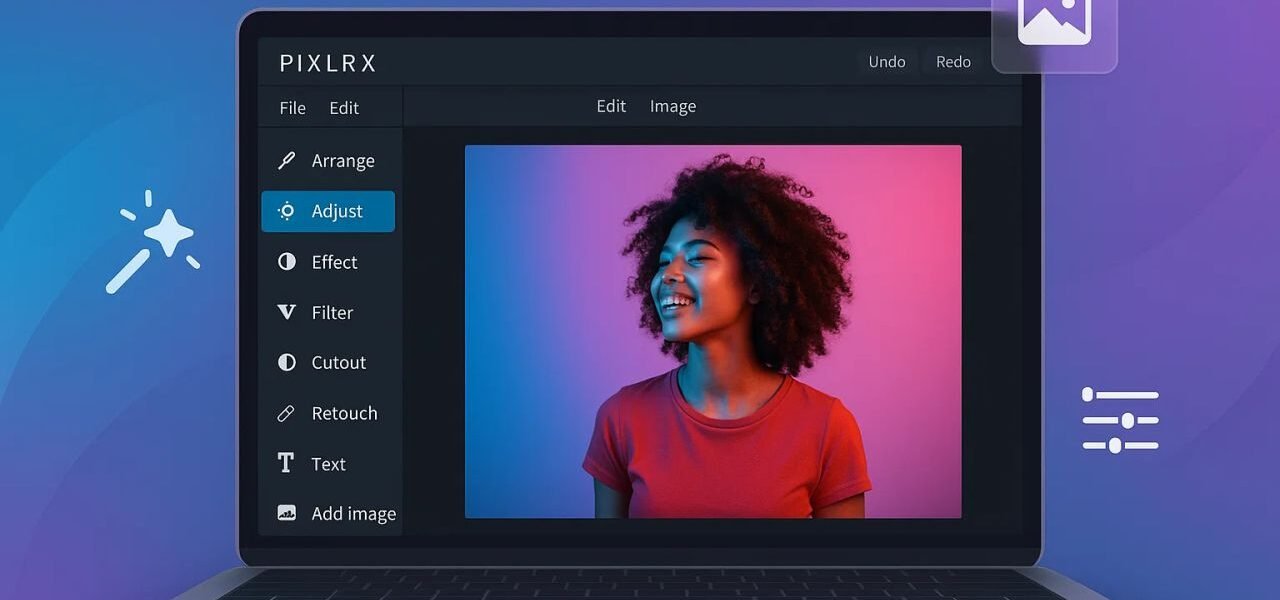1280x600 pixels.
Task: Click the Retouch brush icon
Action: 287,412
